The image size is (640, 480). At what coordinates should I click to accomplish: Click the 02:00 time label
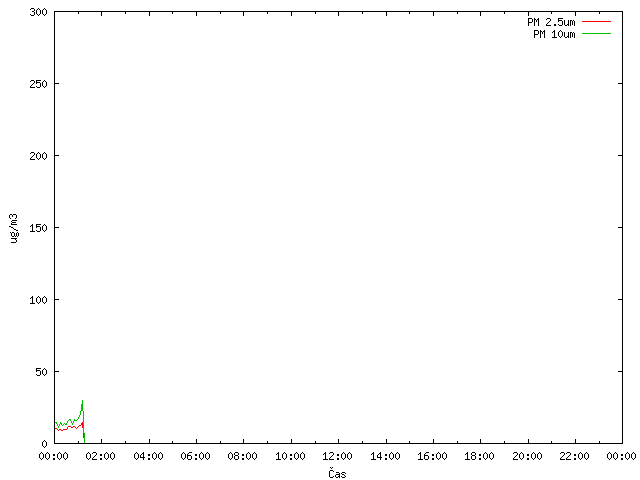click(x=101, y=456)
